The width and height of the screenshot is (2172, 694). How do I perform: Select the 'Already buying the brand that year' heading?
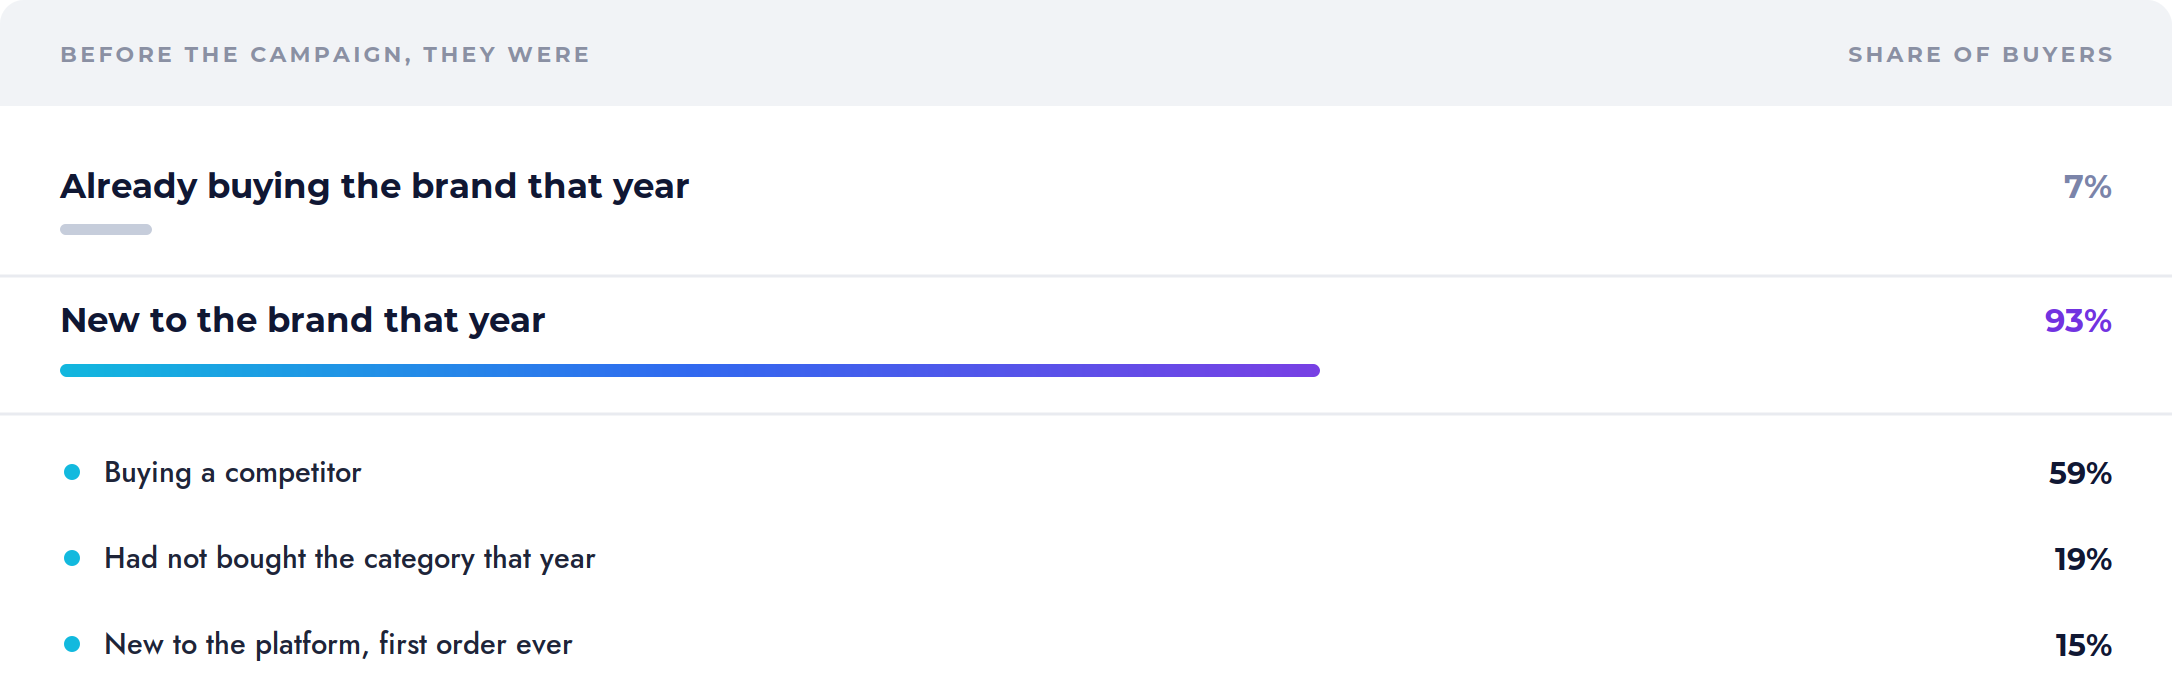click(375, 187)
